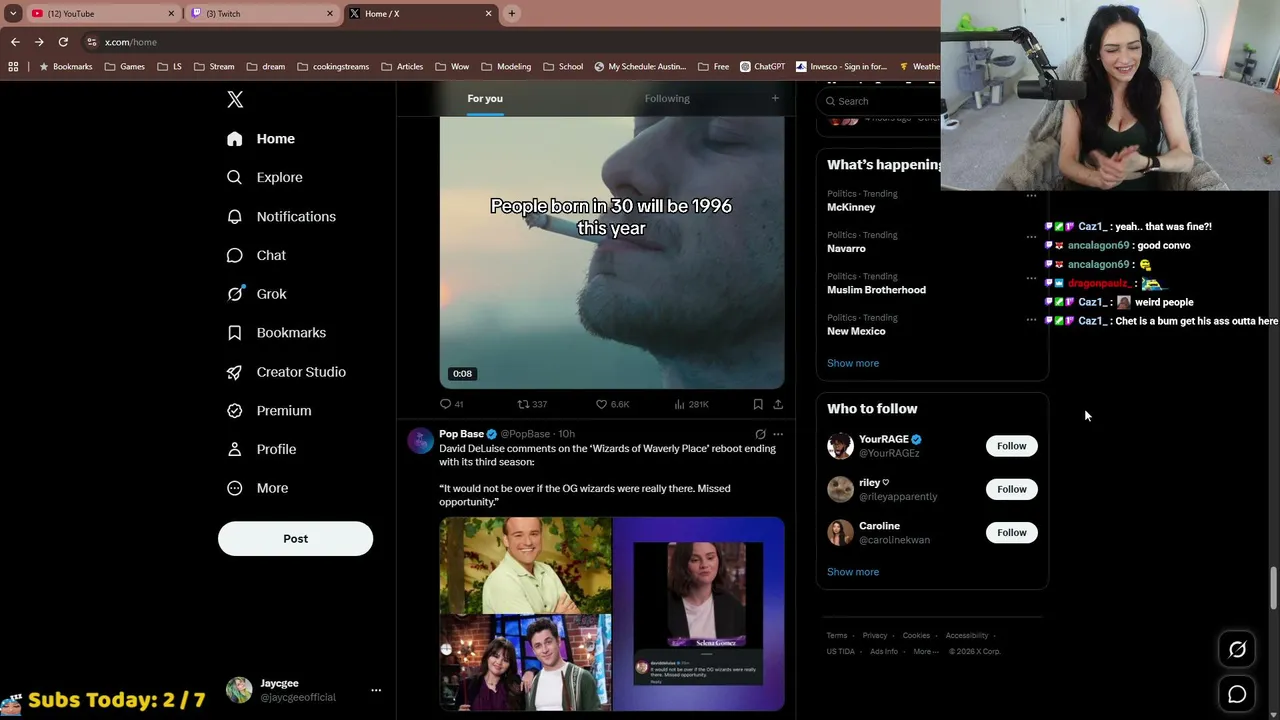Open the Privacy footer link
Viewport: 1280px width, 720px height.
pos(875,636)
